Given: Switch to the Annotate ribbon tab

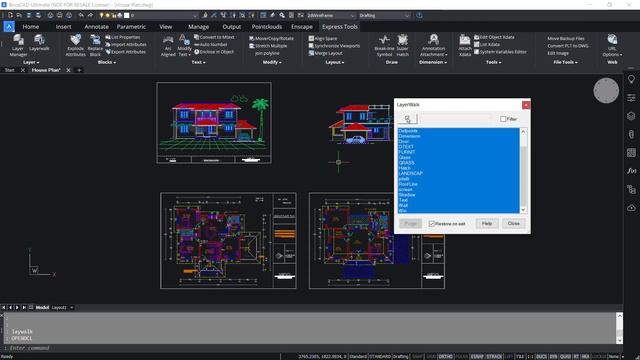Looking at the screenshot, I should click(x=96, y=27).
